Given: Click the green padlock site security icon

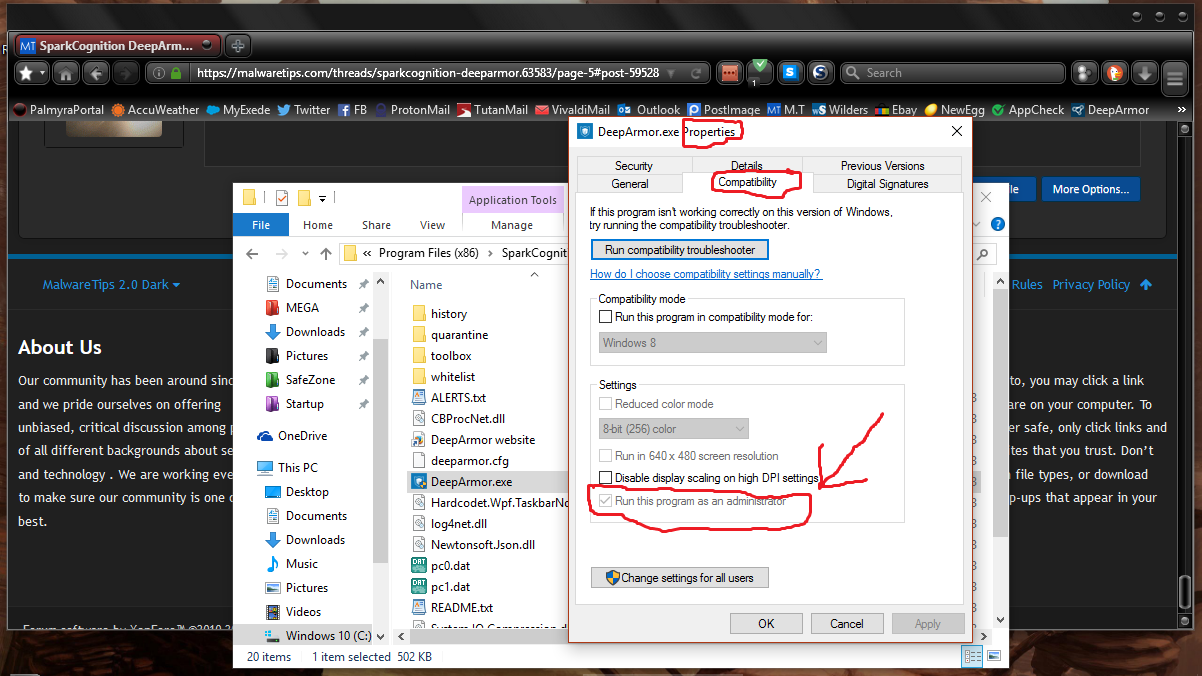Looking at the screenshot, I should click(x=176, y=73).
